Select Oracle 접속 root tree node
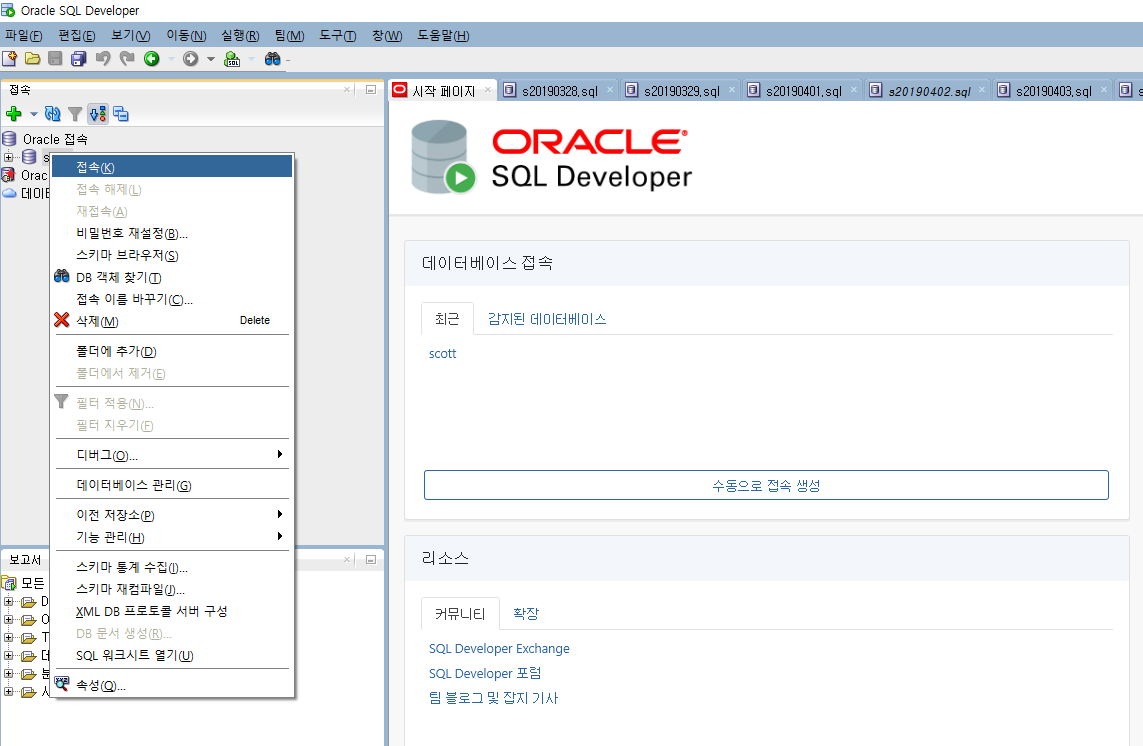Viewport: 1143px width, 746px height. pyautogui.click(x=55, y=139)
